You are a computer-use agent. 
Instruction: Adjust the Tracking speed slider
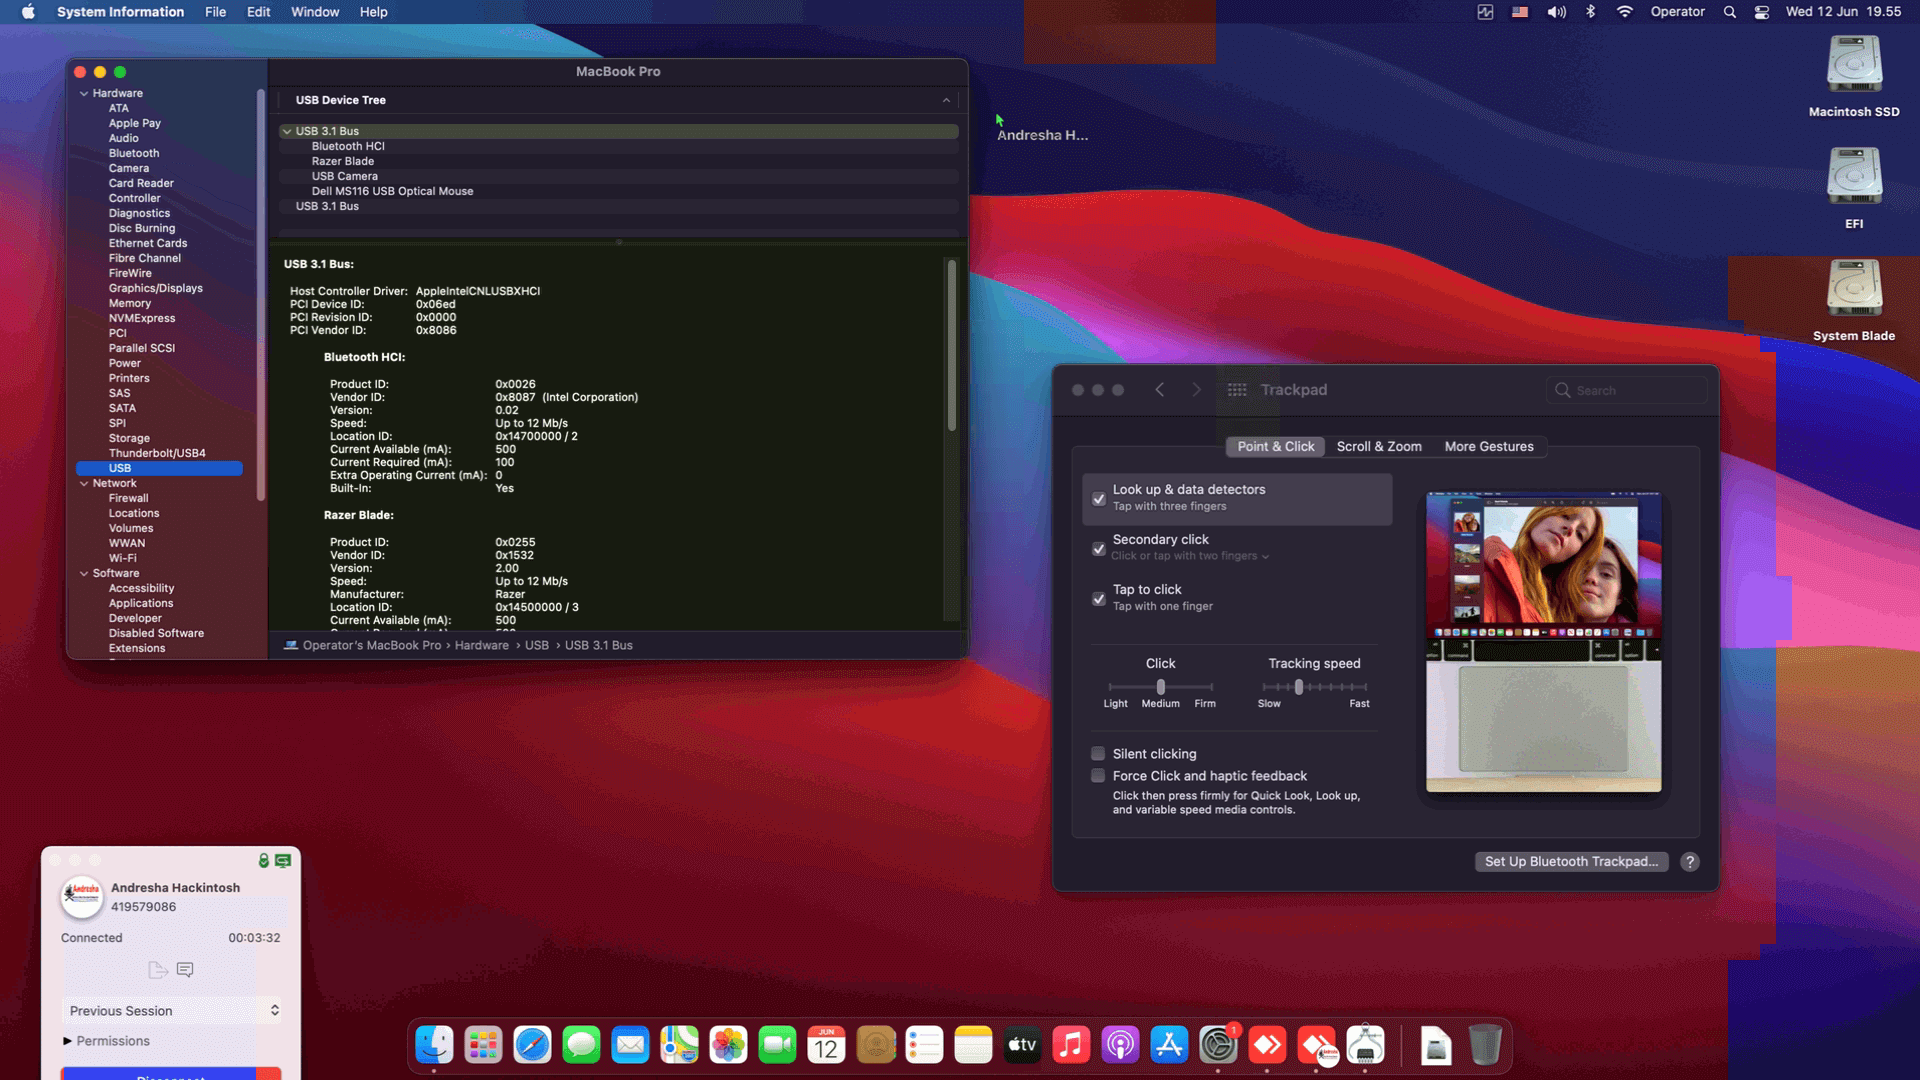[x=1314, y=687]
